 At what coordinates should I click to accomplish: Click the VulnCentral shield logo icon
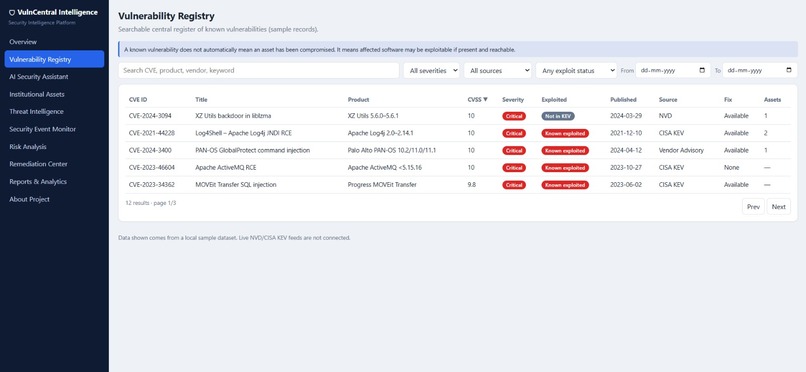12,12
